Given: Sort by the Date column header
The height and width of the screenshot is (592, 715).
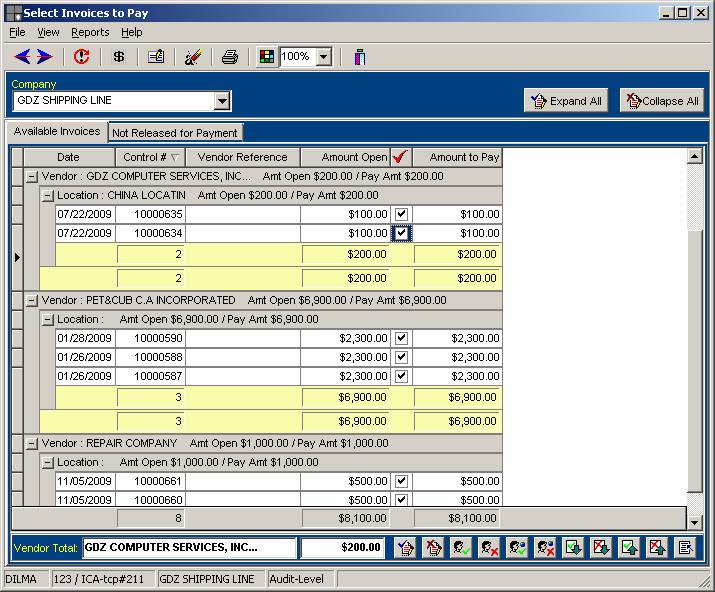Looking at the screenshot, I should point(68,157).
